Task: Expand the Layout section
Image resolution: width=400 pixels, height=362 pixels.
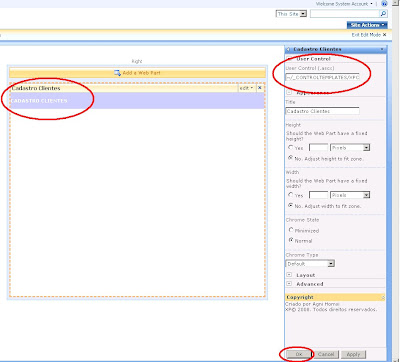Action: [x=289, y=275]
